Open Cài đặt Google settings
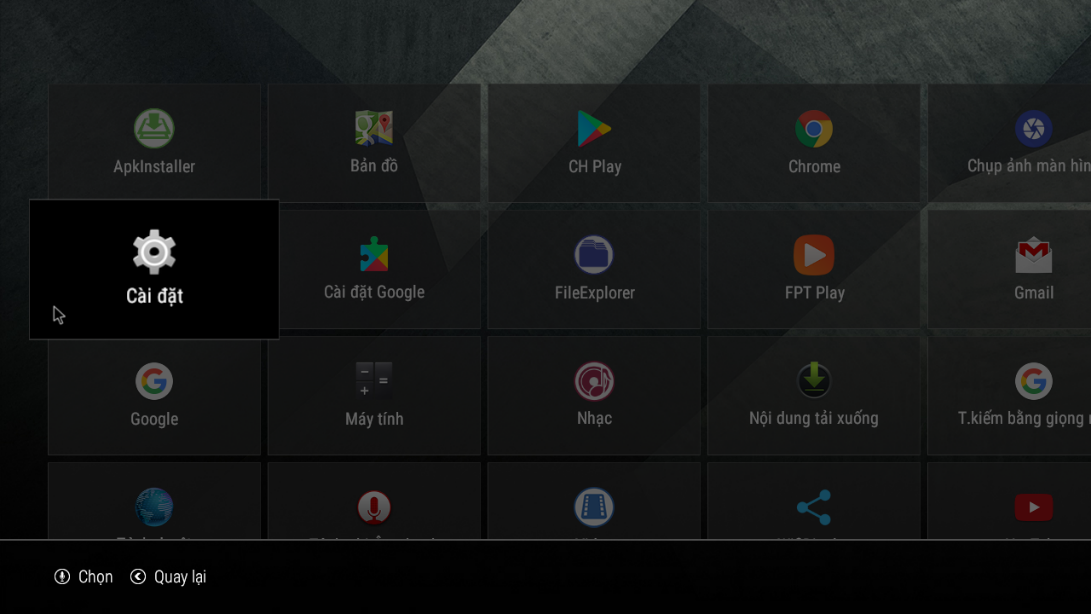The image size is (1091, 614). (x=374, y=269)
